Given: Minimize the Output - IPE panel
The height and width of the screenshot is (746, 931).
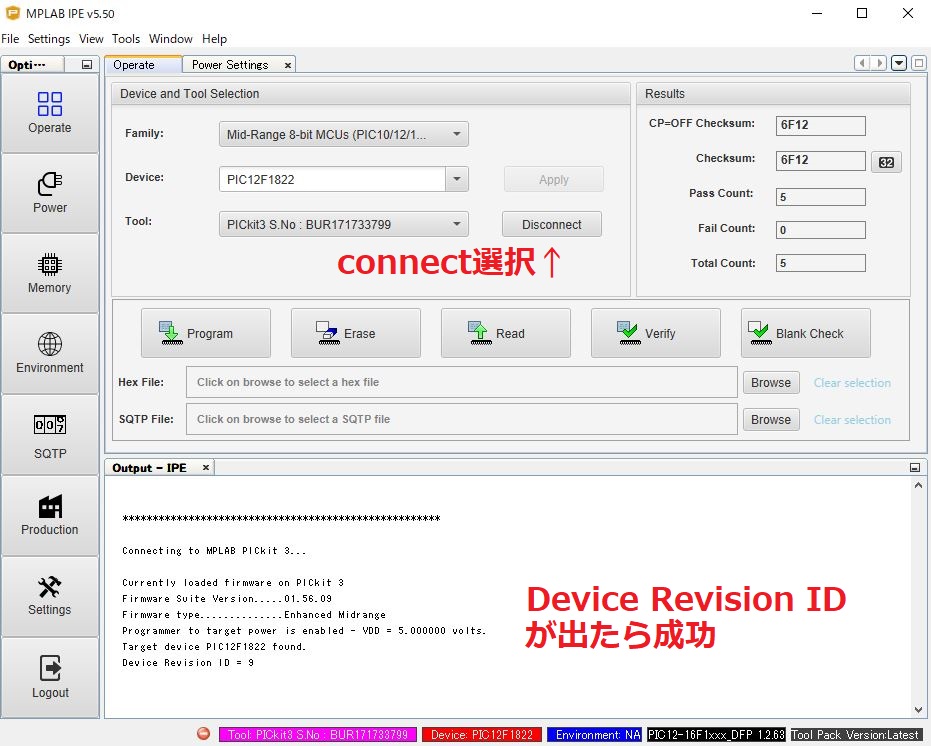Looking at the screenshot, I should tap(915, 467).
